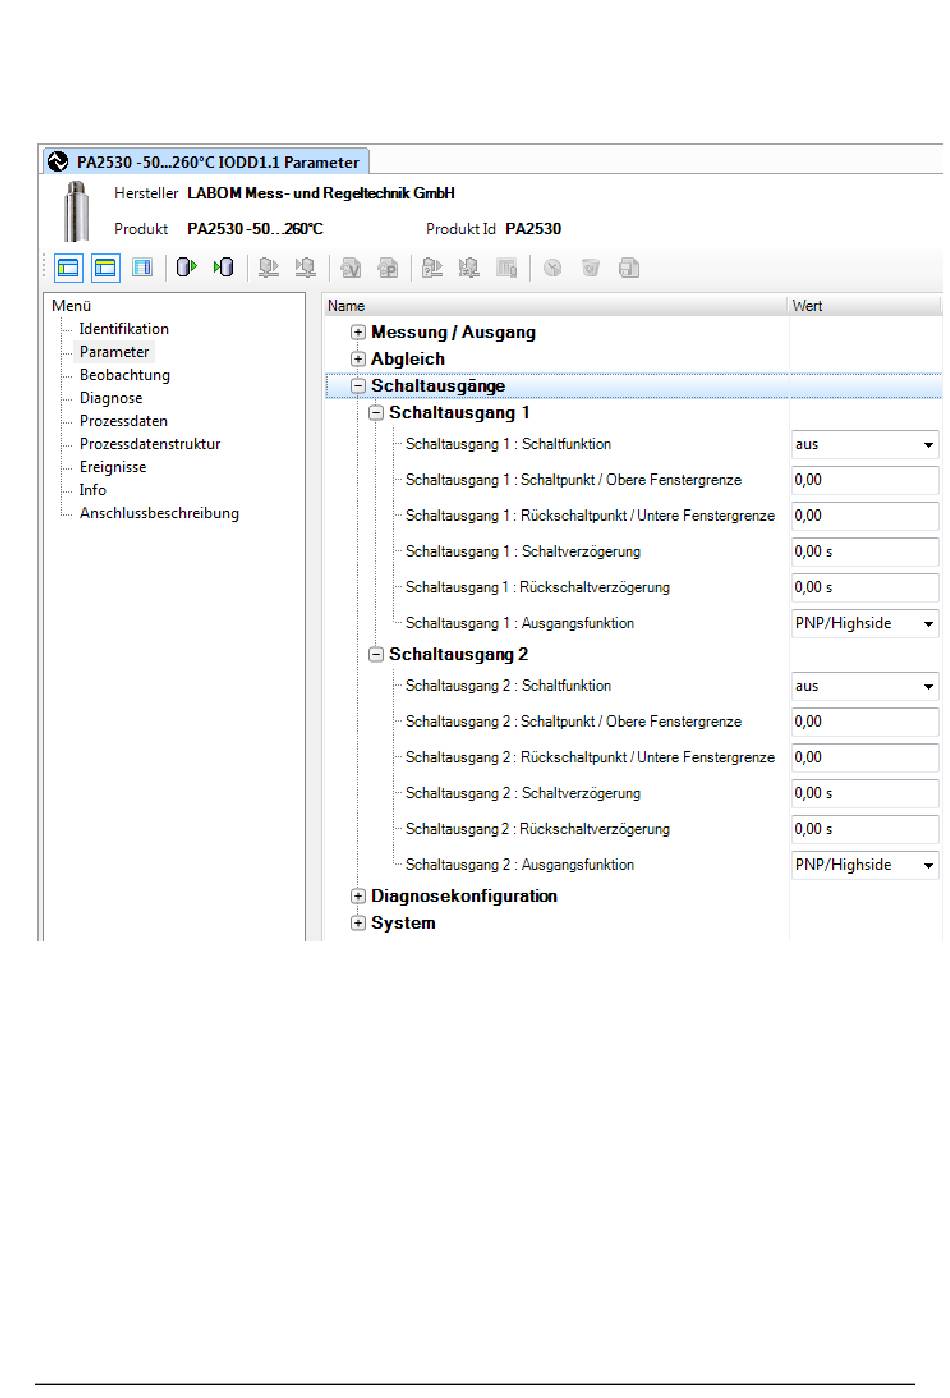Image resolution: width=950 pixels, height=1398 pixels.
Task: Open Schaltausgang 1 Ausgangsfunktion dropdown
Action: click(x=928, y=624)
